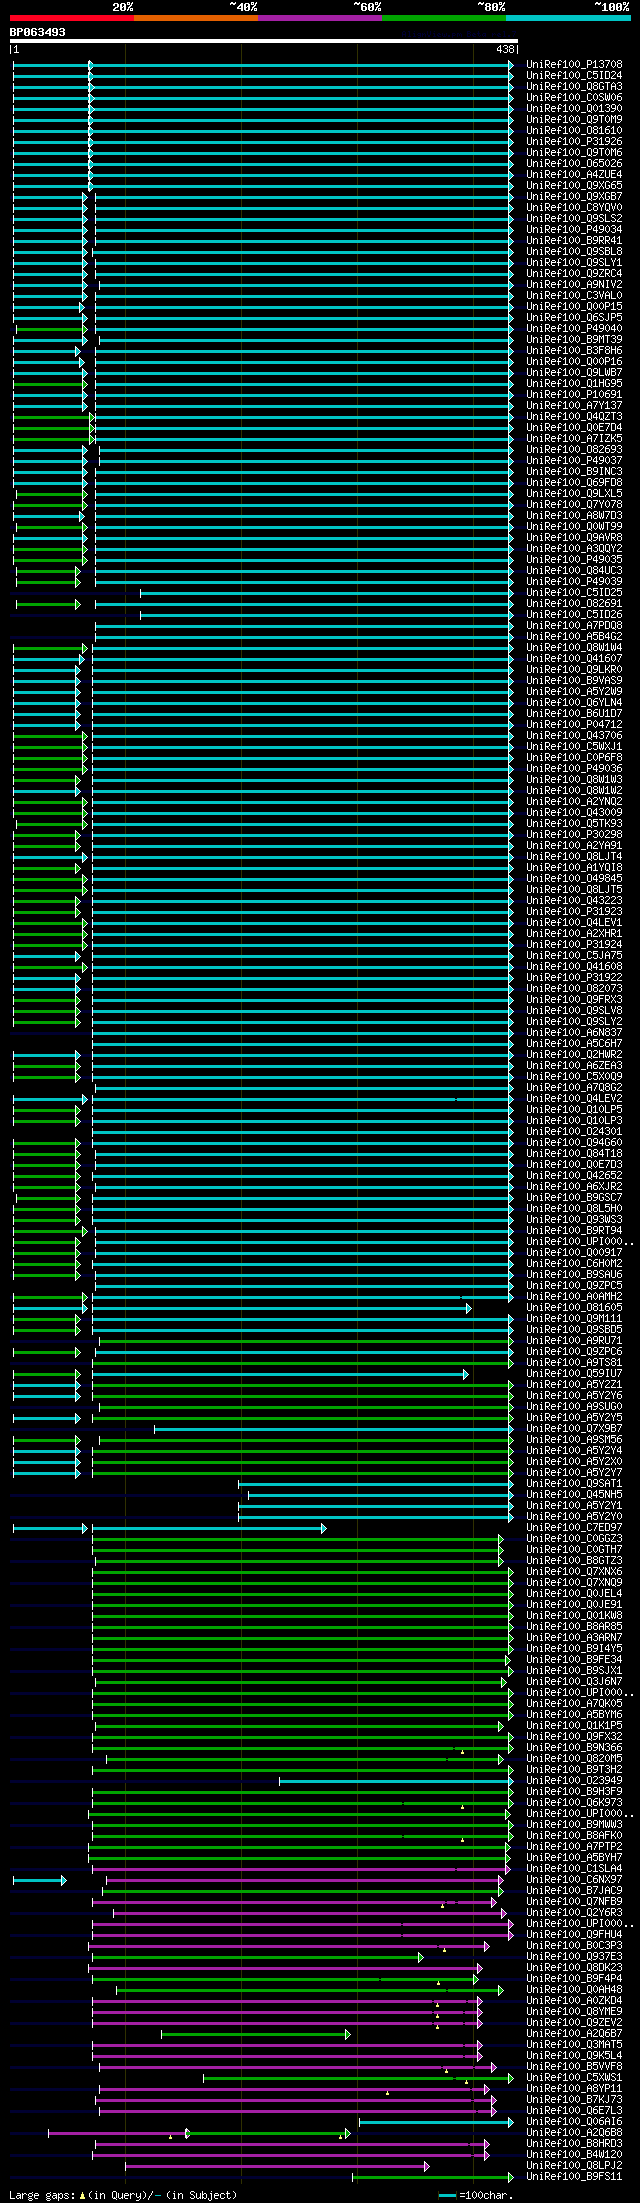640x2203 pixels.
Task: Open the UniRef100_Q9SAT1 hit label
Action: click(x=573, y=1484)
